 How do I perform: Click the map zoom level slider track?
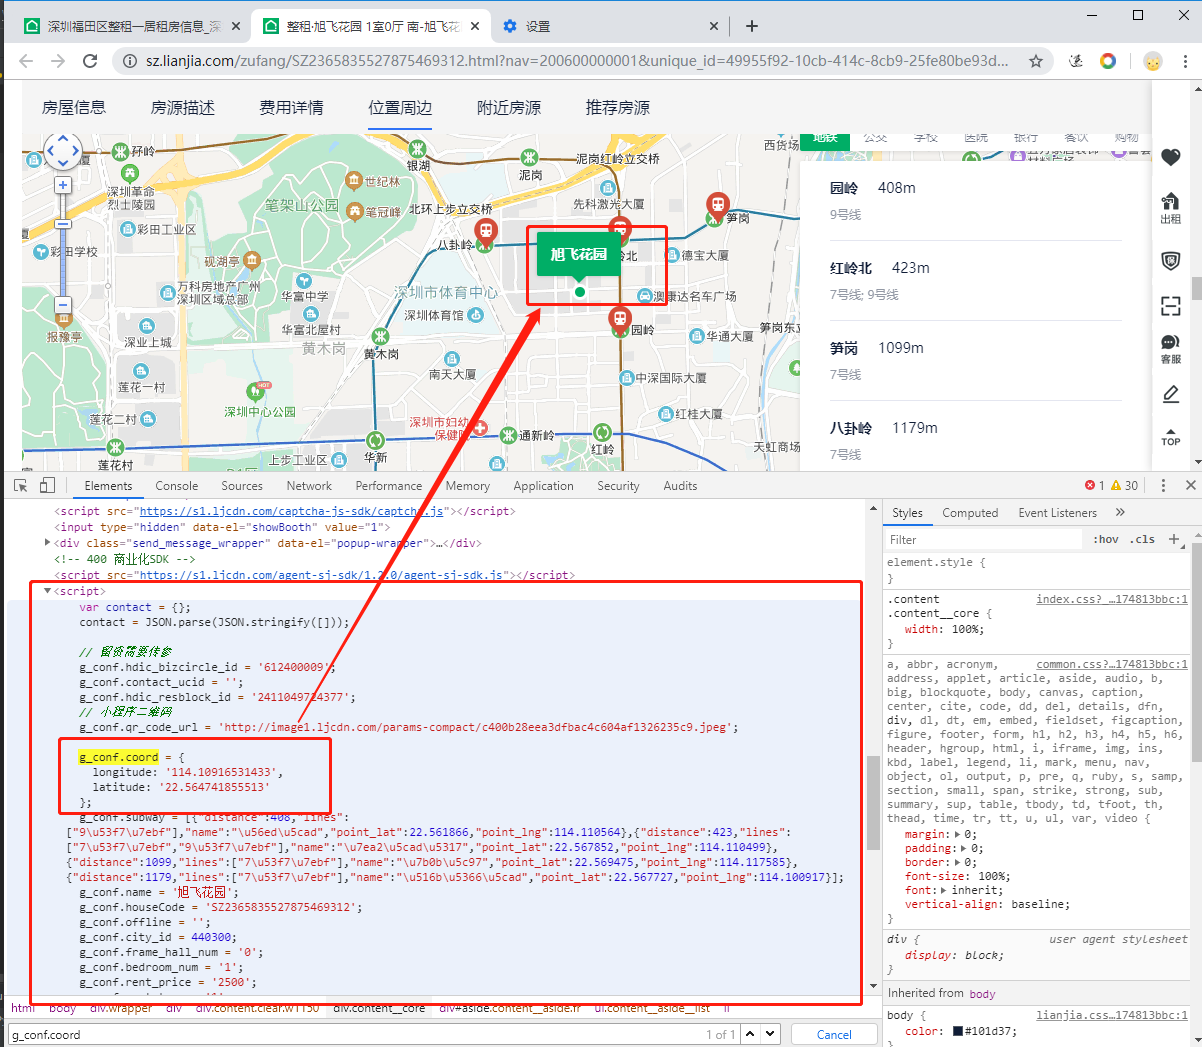pyautogui.click(x=63, y=245)
